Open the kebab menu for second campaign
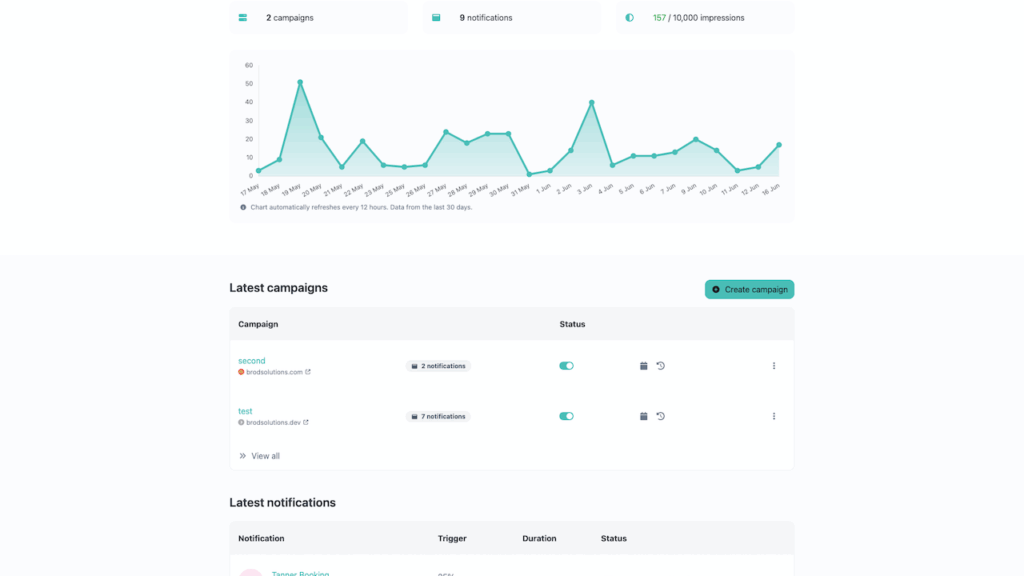 pos(773,365)
